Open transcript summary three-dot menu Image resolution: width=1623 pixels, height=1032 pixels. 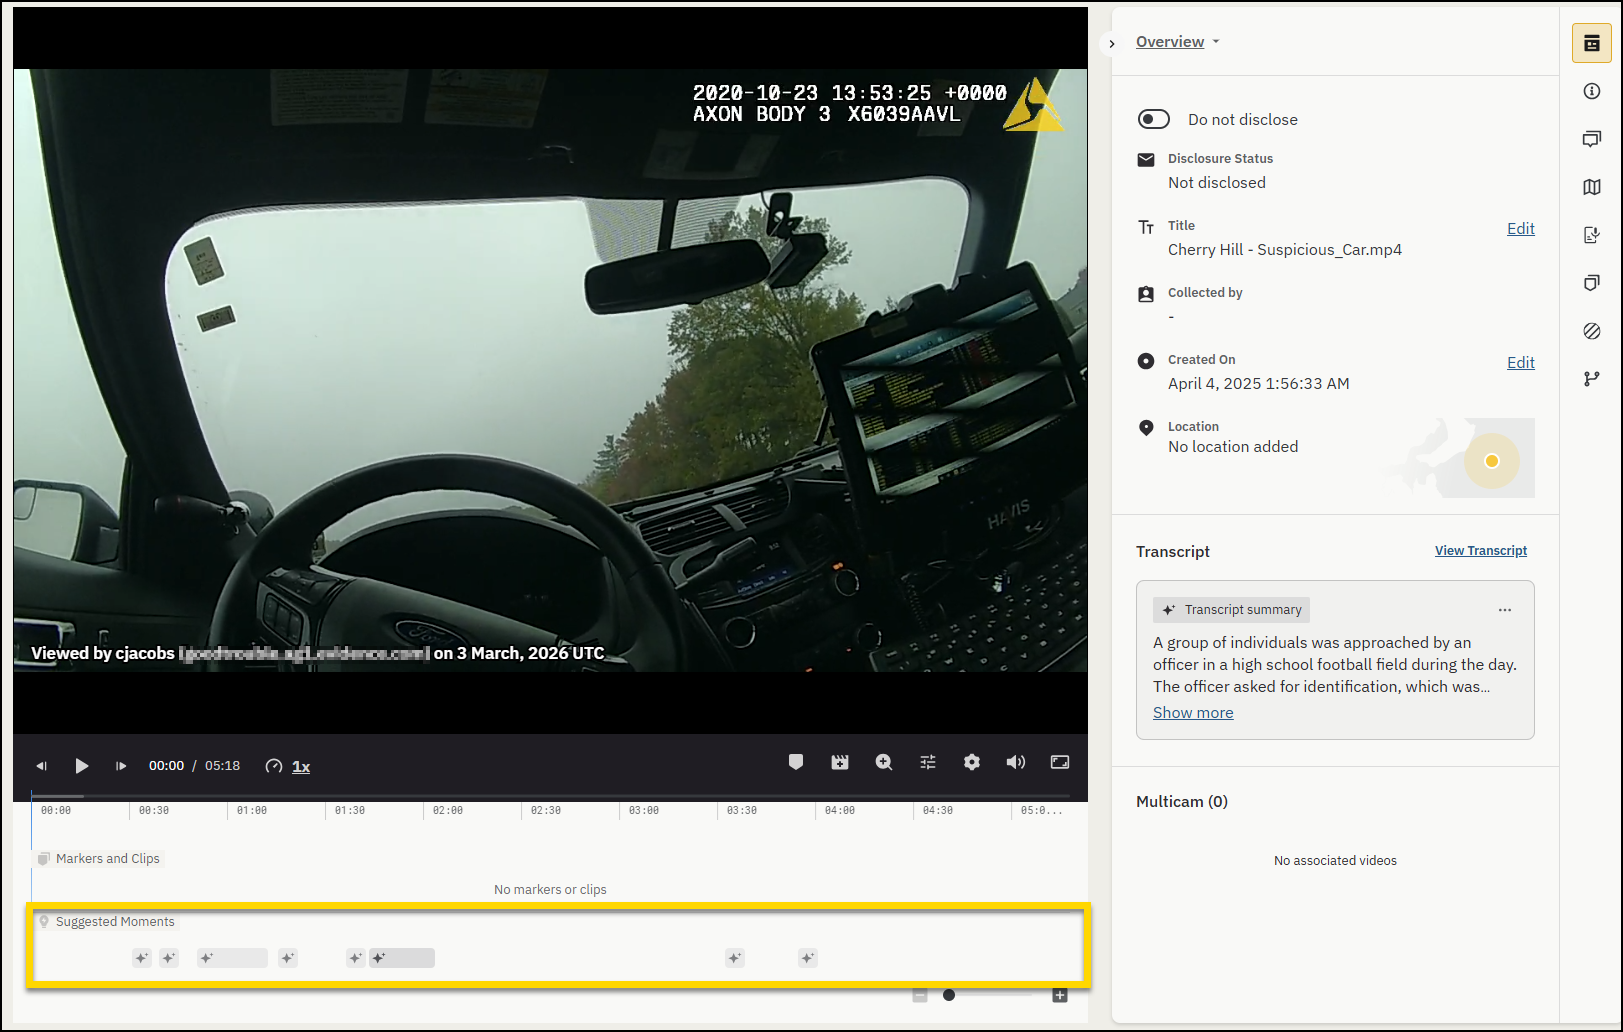click(1505, 610)
